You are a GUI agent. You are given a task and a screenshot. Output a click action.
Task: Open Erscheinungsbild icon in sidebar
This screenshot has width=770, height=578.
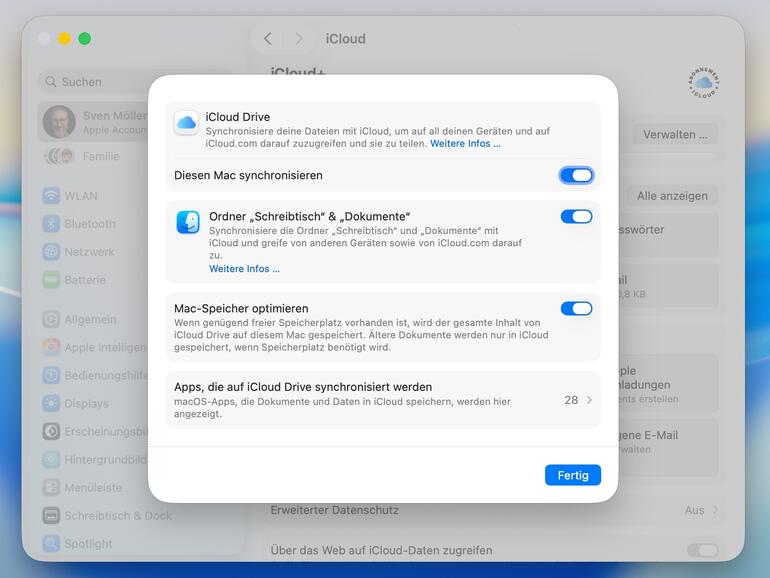[51, 431]
